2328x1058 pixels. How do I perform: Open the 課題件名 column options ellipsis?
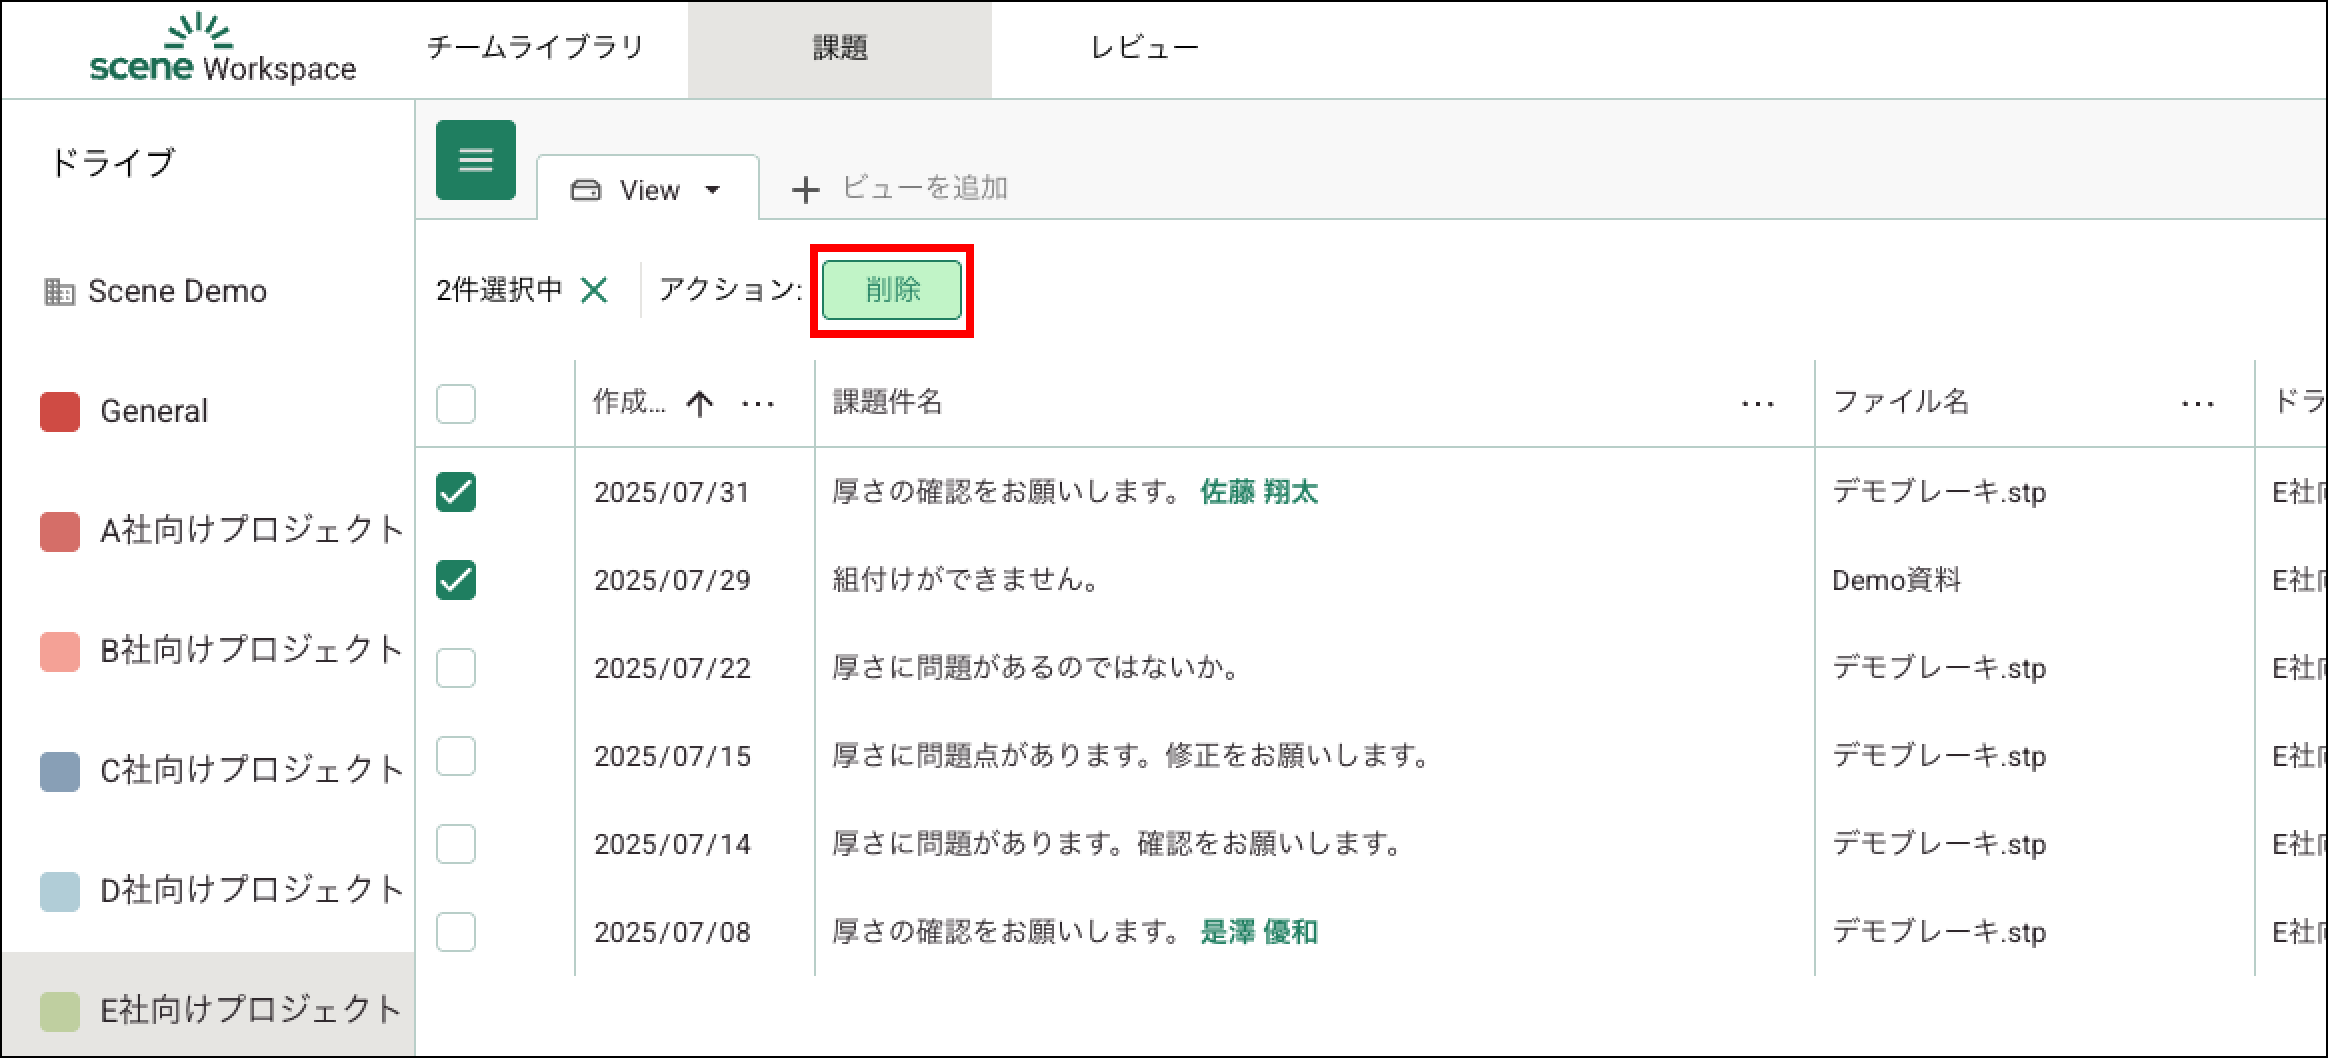[1757, 404]
